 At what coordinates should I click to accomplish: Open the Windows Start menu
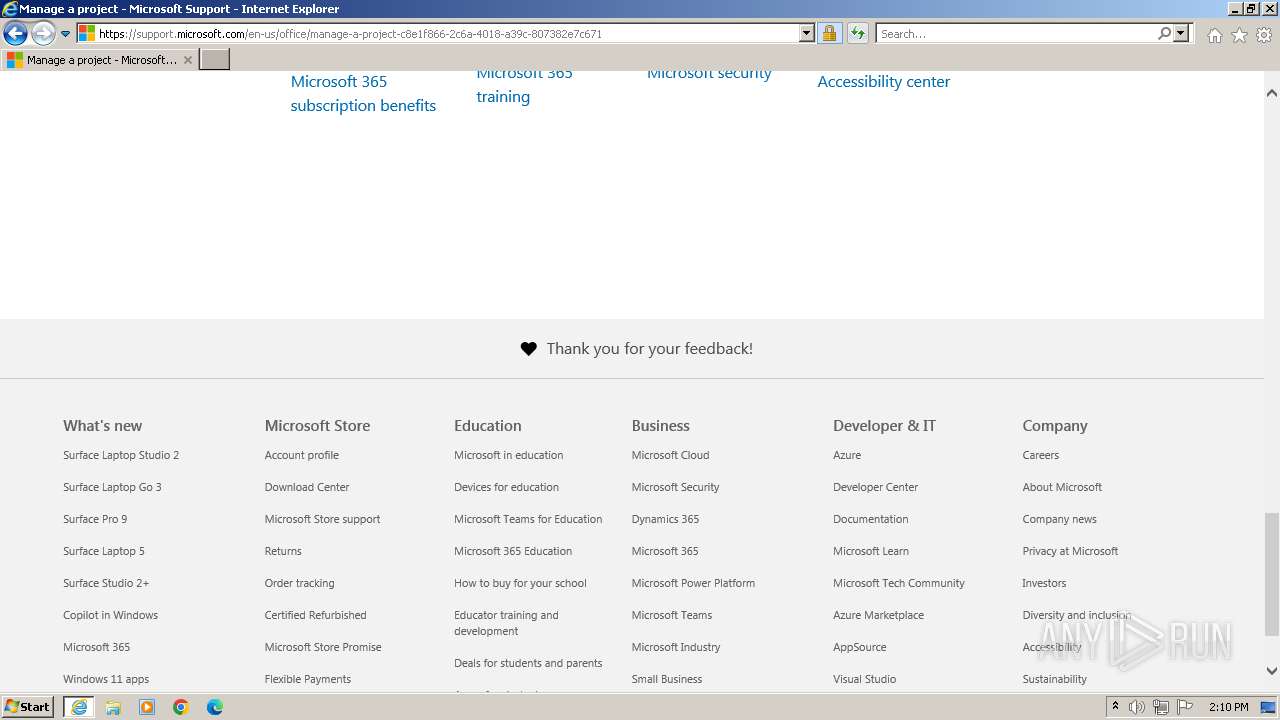tap(28, 707)
